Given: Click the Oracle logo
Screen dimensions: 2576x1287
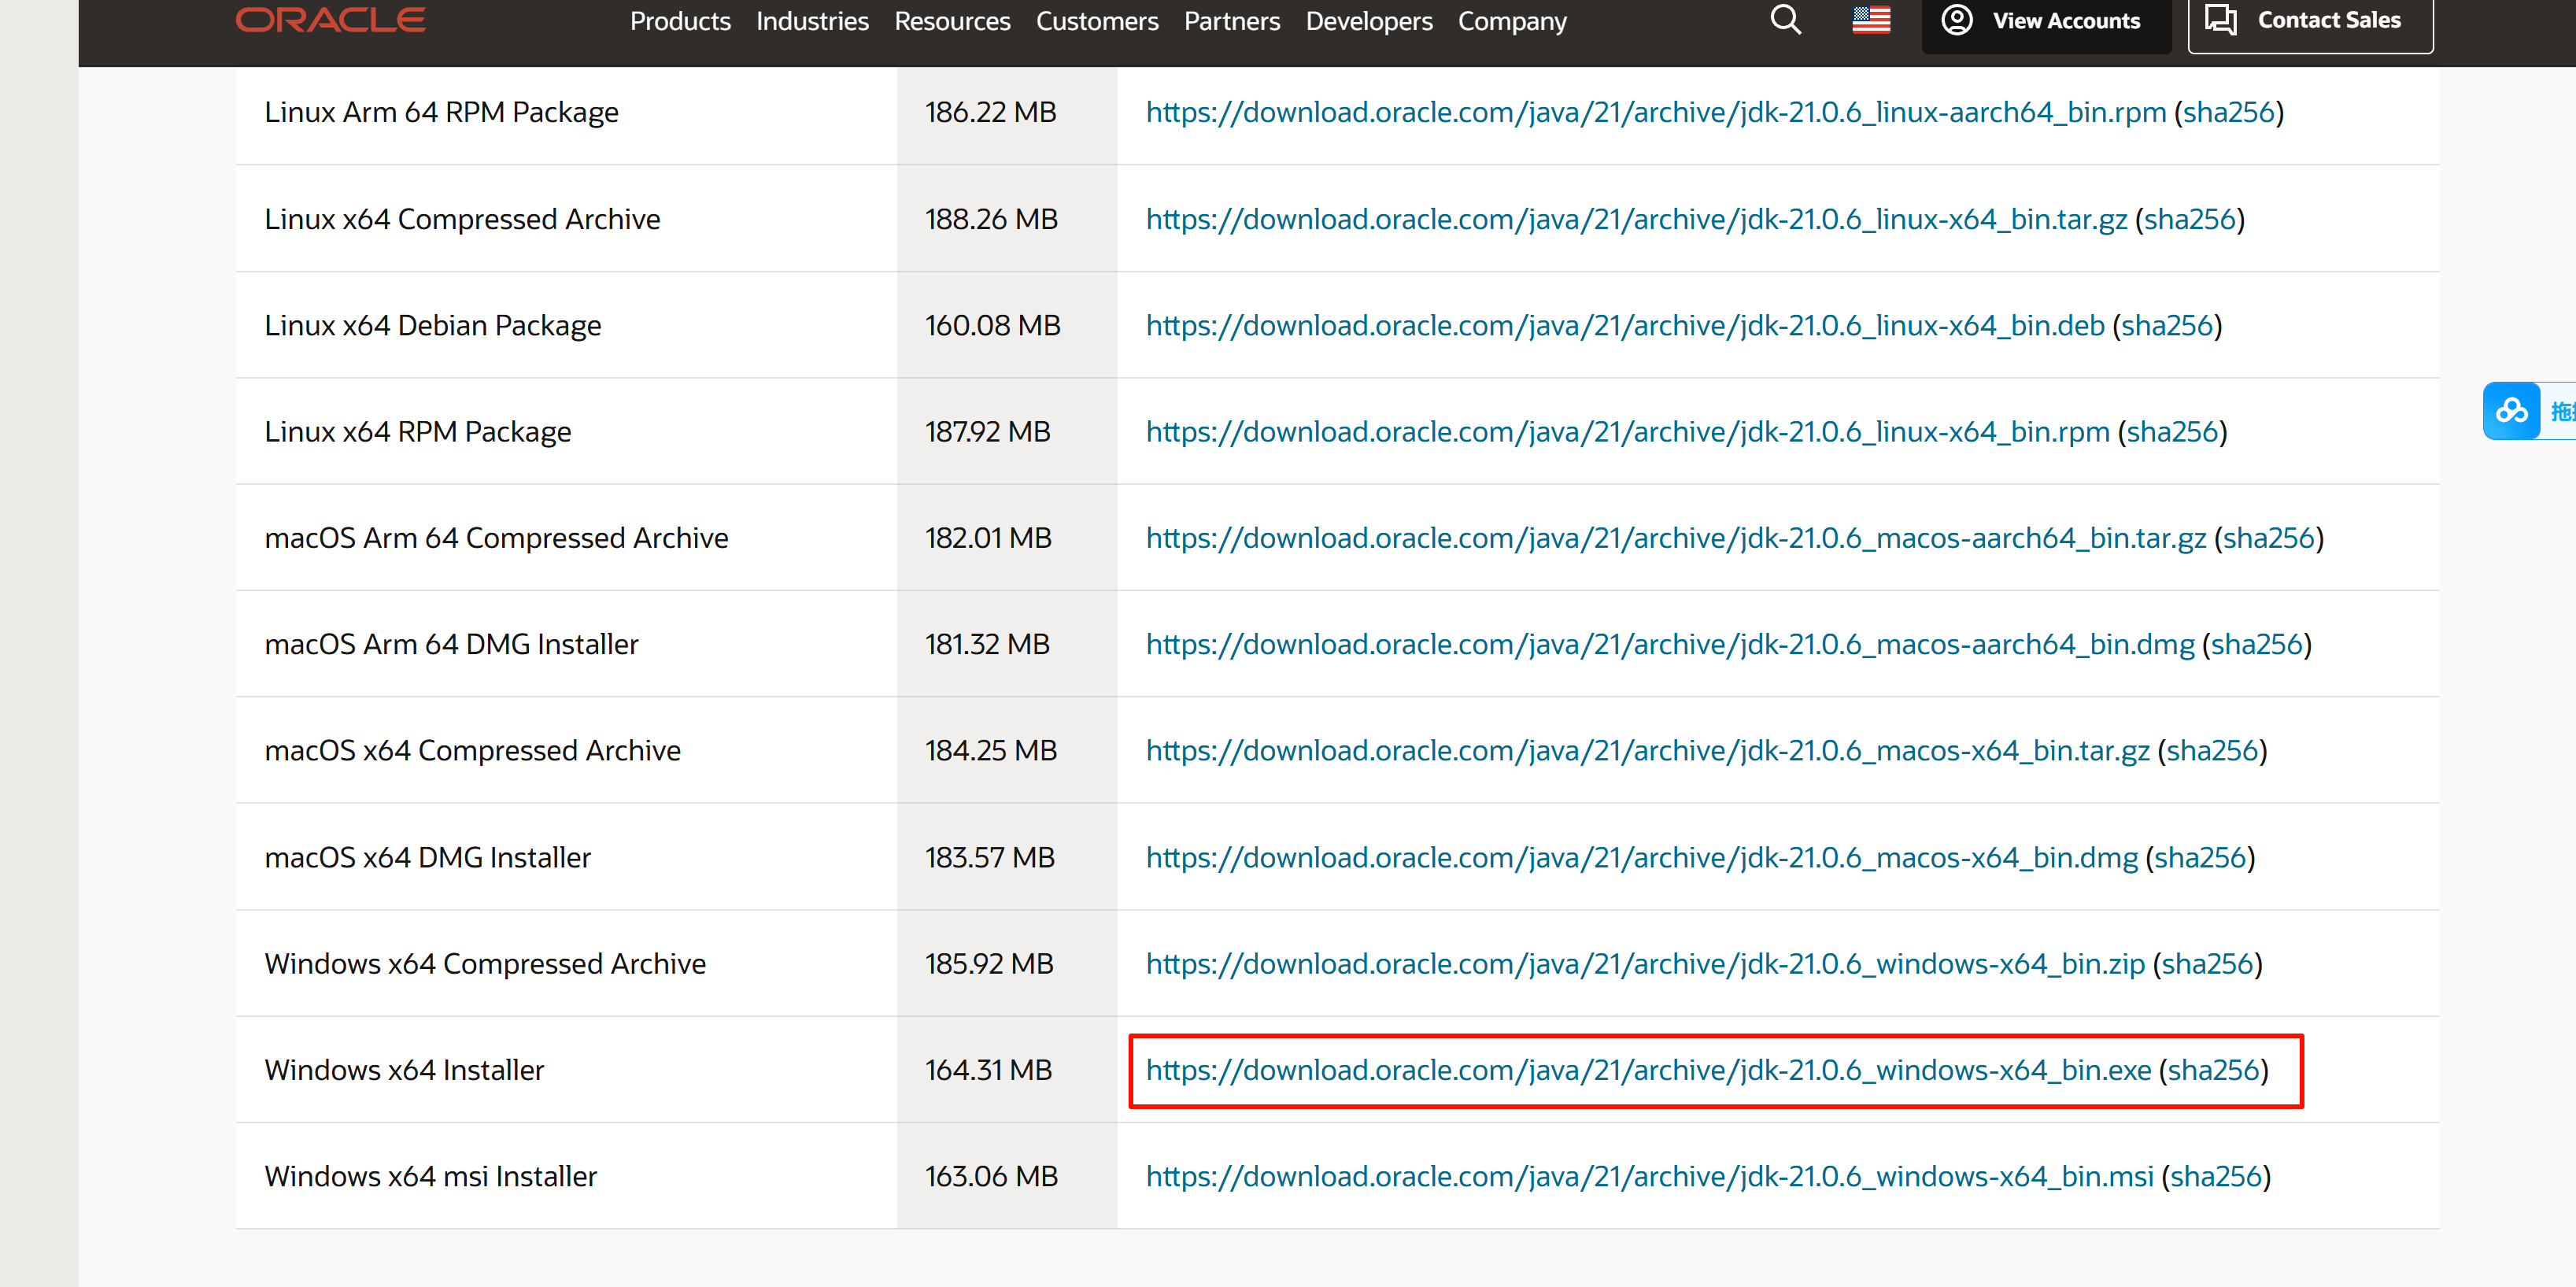Looking at the screenshot, I should pyautogui.click(x=330, y=19).
